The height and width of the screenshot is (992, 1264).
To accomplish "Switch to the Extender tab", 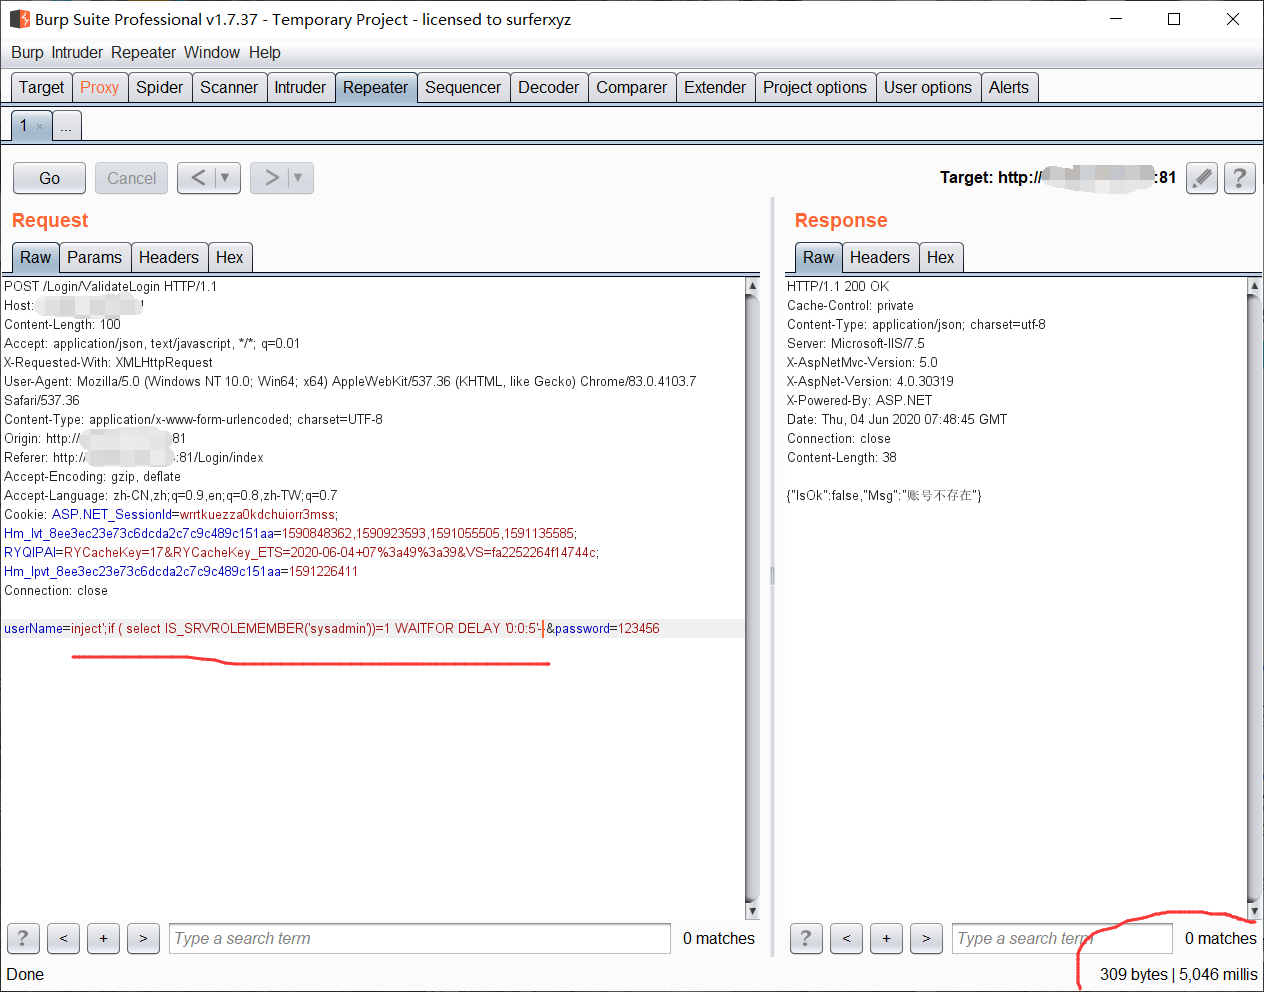I will [x=715, y=87].
